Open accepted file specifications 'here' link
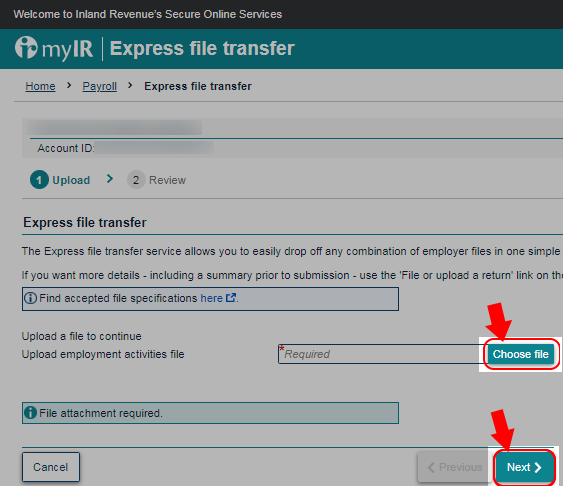Viewport: 563px width, 486px height. 211,298
